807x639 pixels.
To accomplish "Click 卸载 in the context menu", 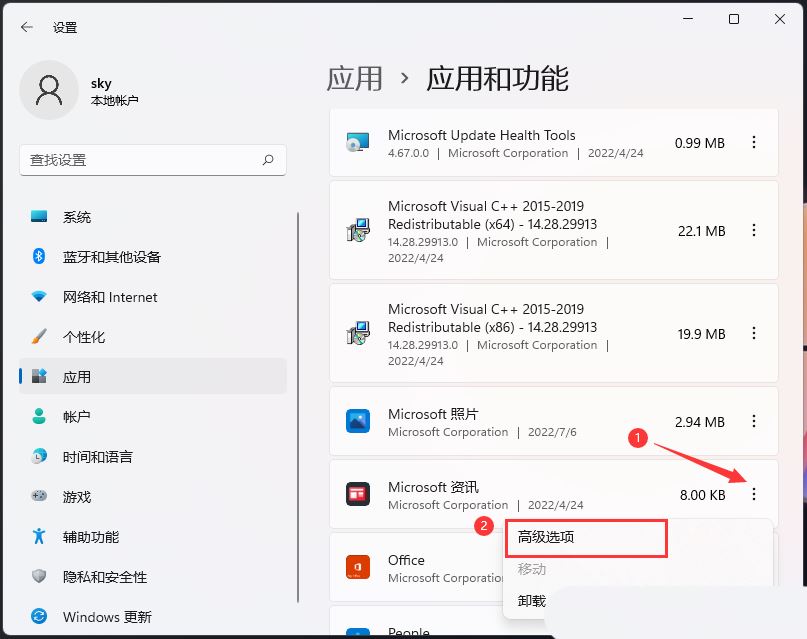I will pos(529,601).
